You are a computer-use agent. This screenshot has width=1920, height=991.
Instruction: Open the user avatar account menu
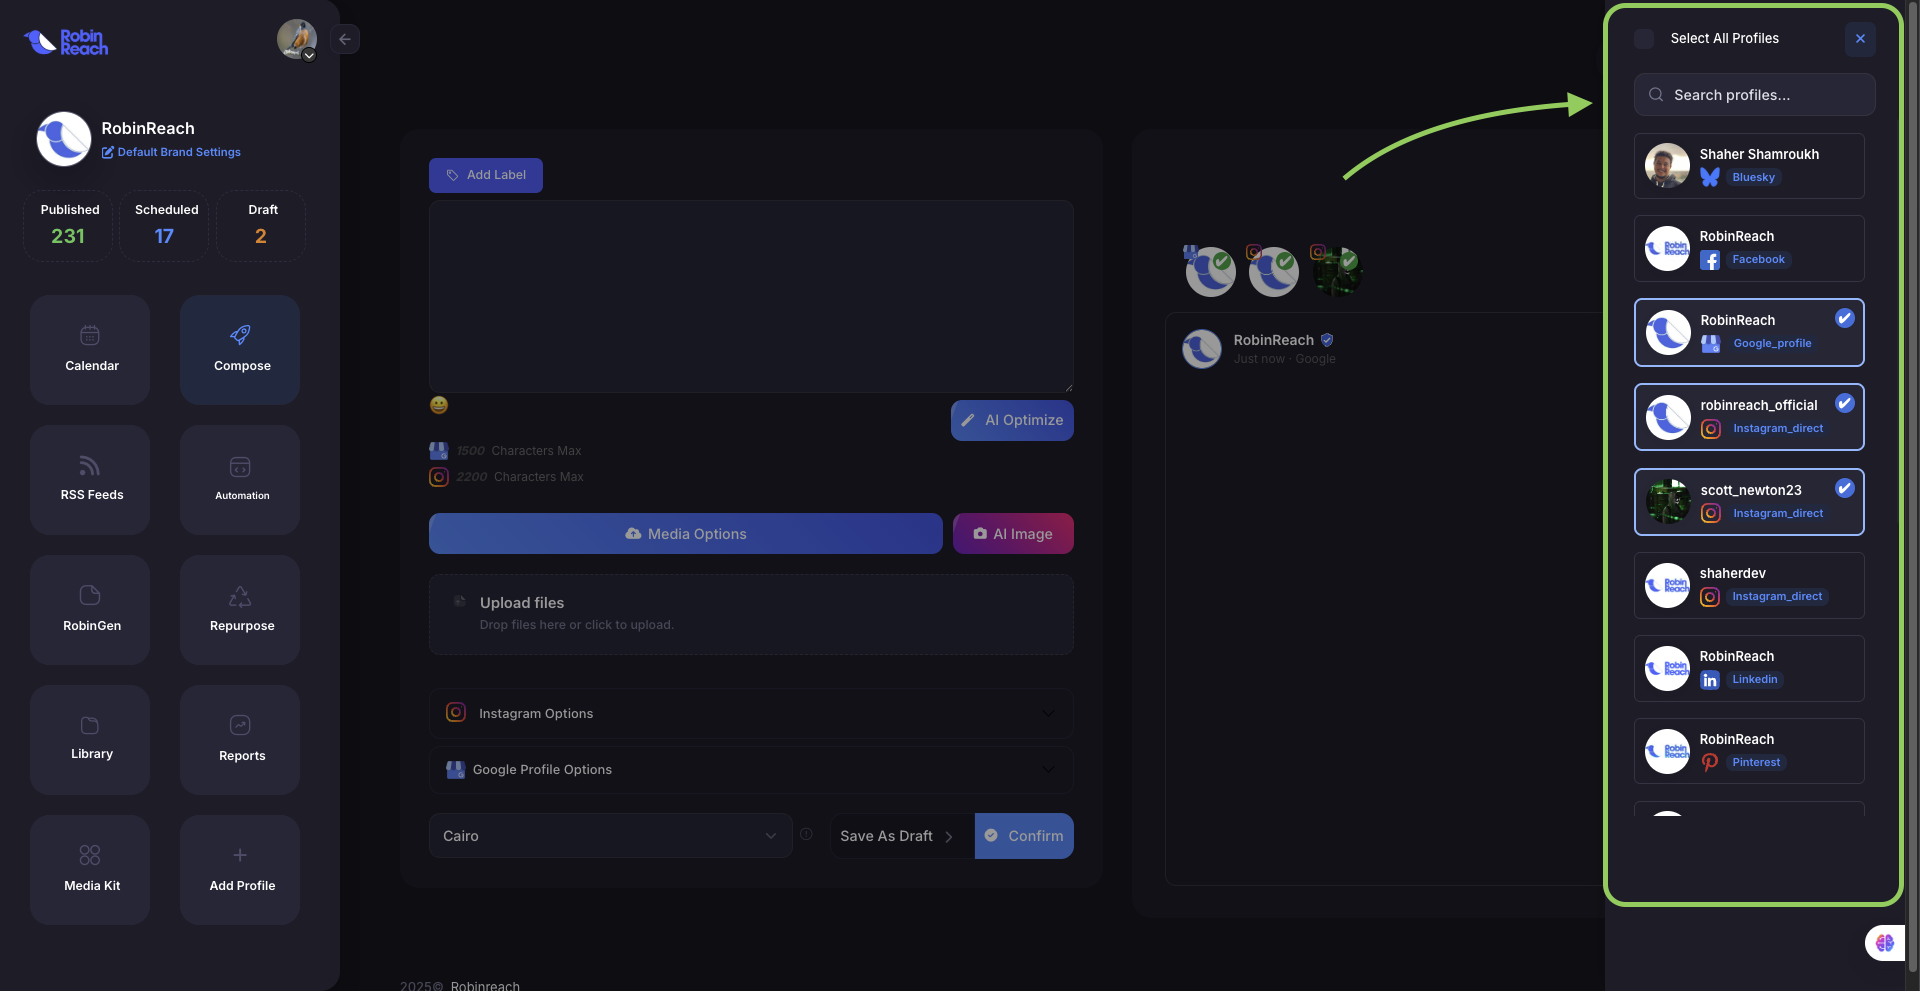(297, 39)
